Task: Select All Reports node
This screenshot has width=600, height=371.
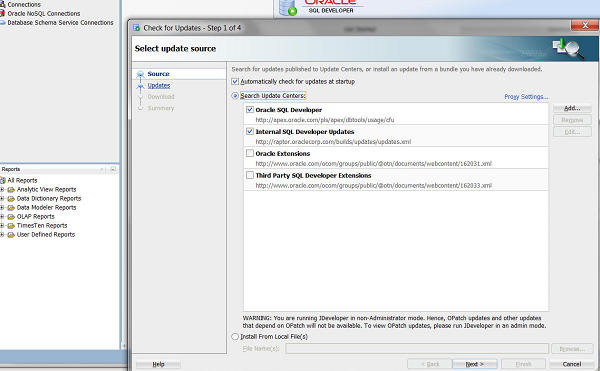Action: point(22,180)
